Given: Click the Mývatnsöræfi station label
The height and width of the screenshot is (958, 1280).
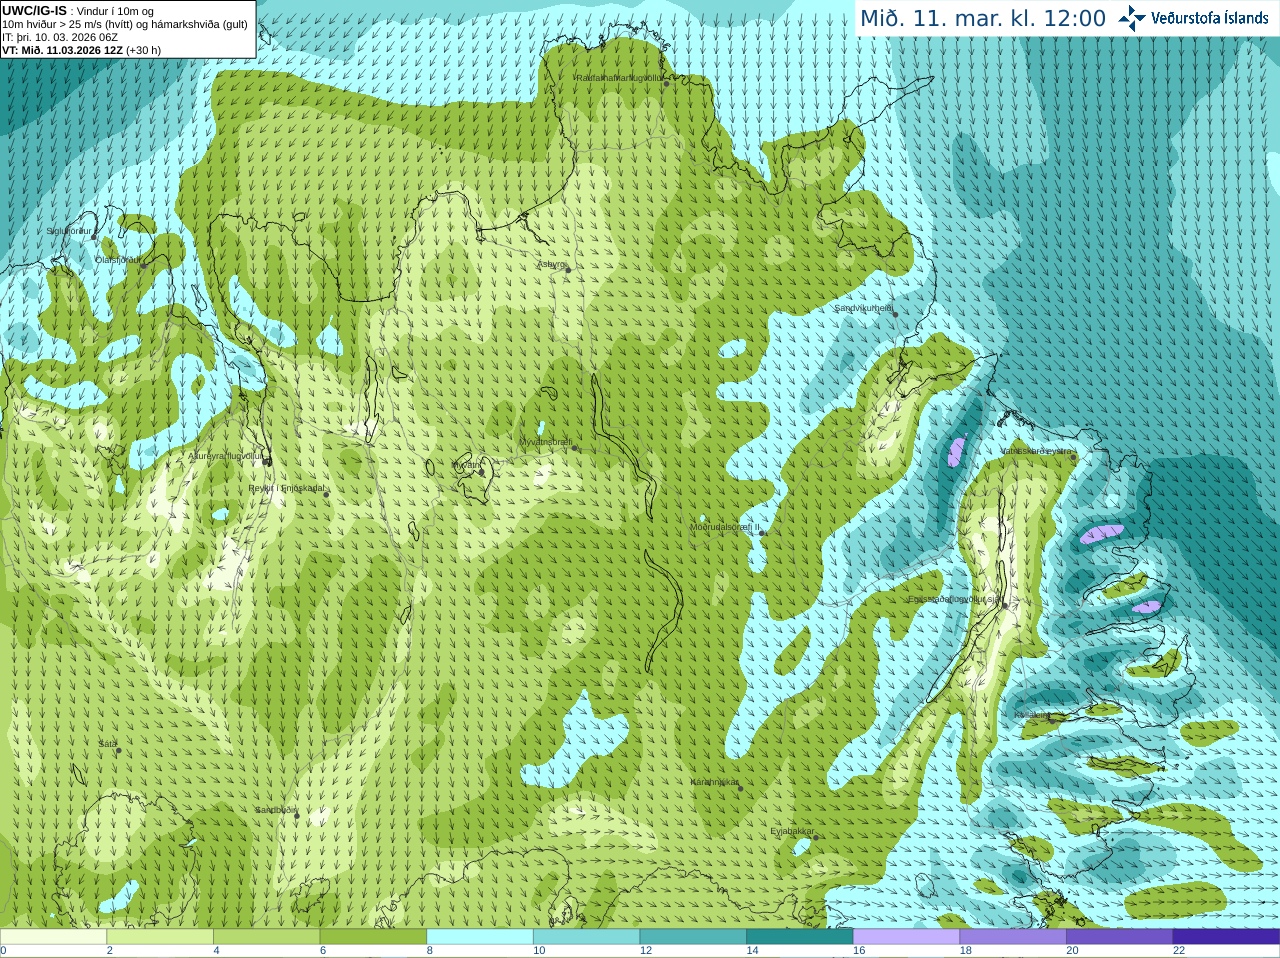Looking at the screenshot, I should pyautogui.click(x=546, y=442).
